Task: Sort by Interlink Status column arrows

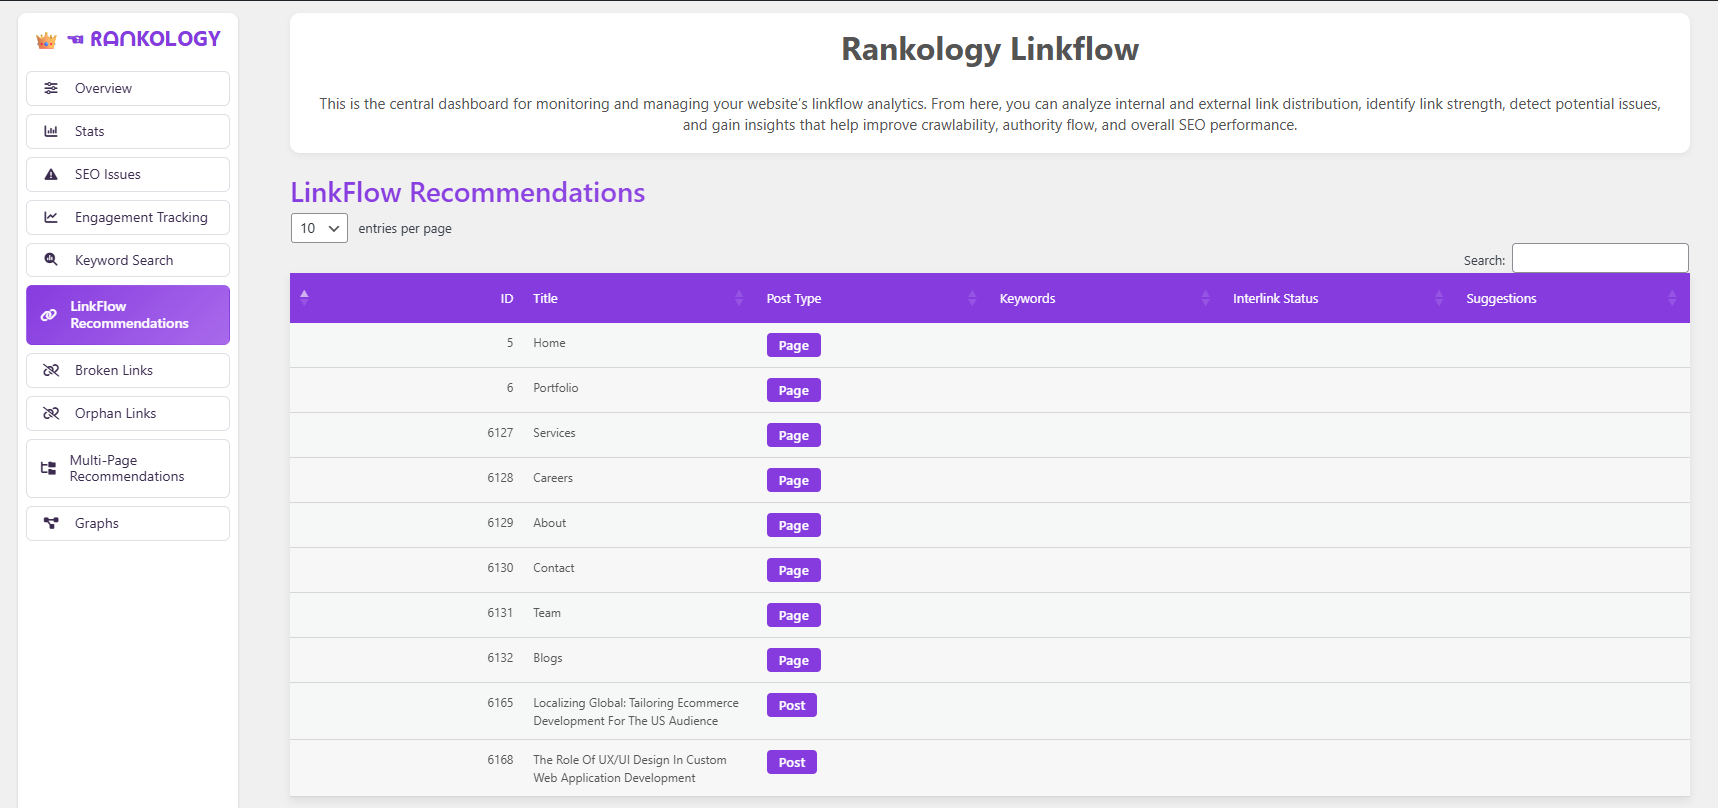Action: pos(1439,298)
